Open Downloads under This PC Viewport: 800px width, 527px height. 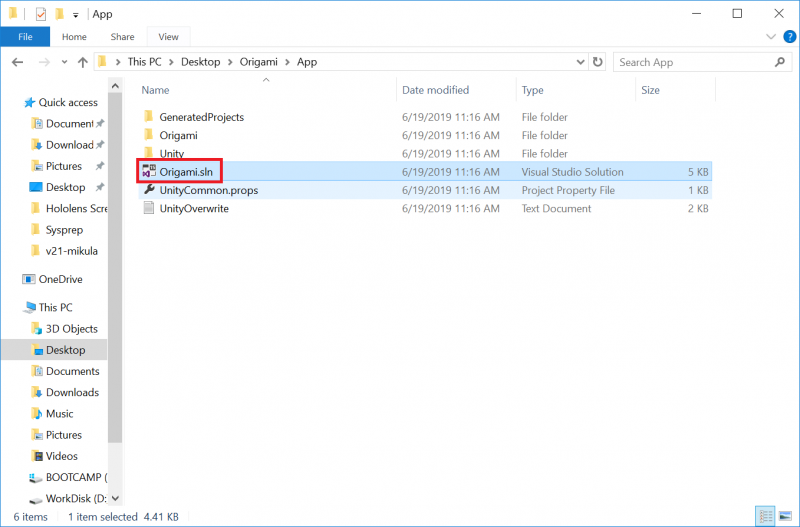pyautogui.click(x=72, y=392)
